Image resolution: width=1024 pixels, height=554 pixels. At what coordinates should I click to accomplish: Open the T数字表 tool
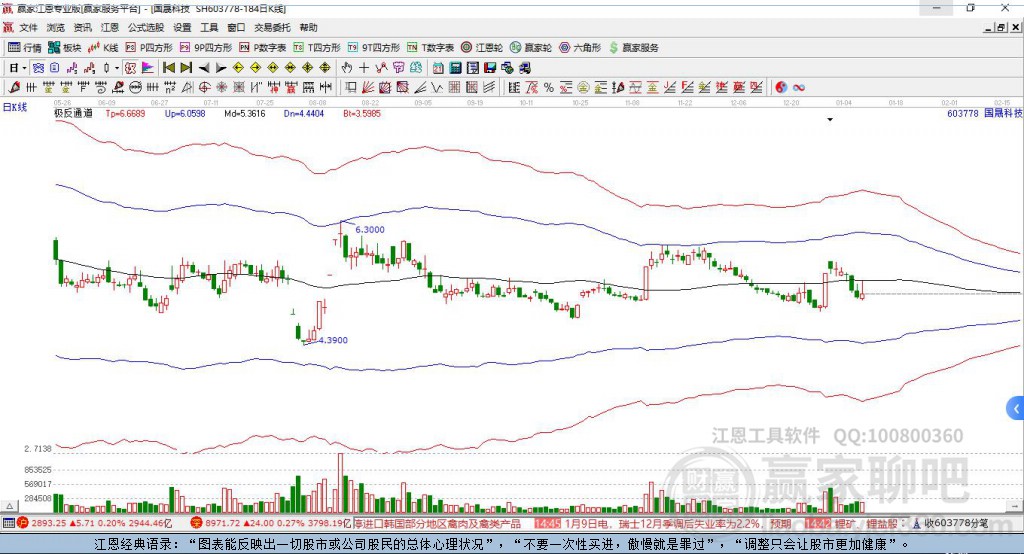[x=430, y=48]
